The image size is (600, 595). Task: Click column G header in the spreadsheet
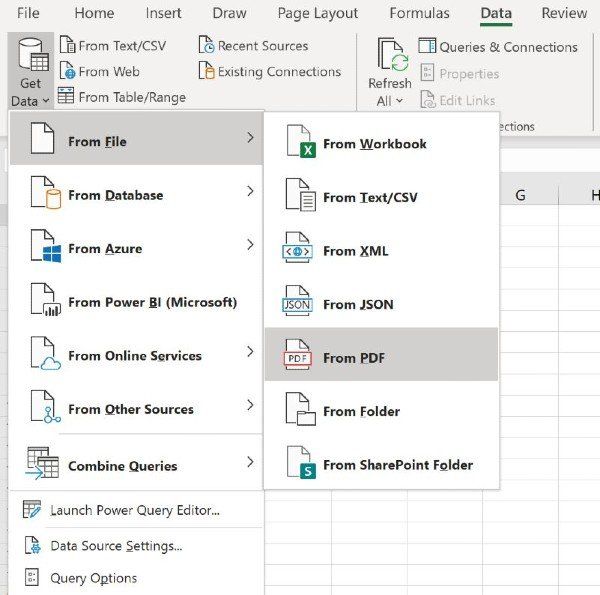(520, 195)
